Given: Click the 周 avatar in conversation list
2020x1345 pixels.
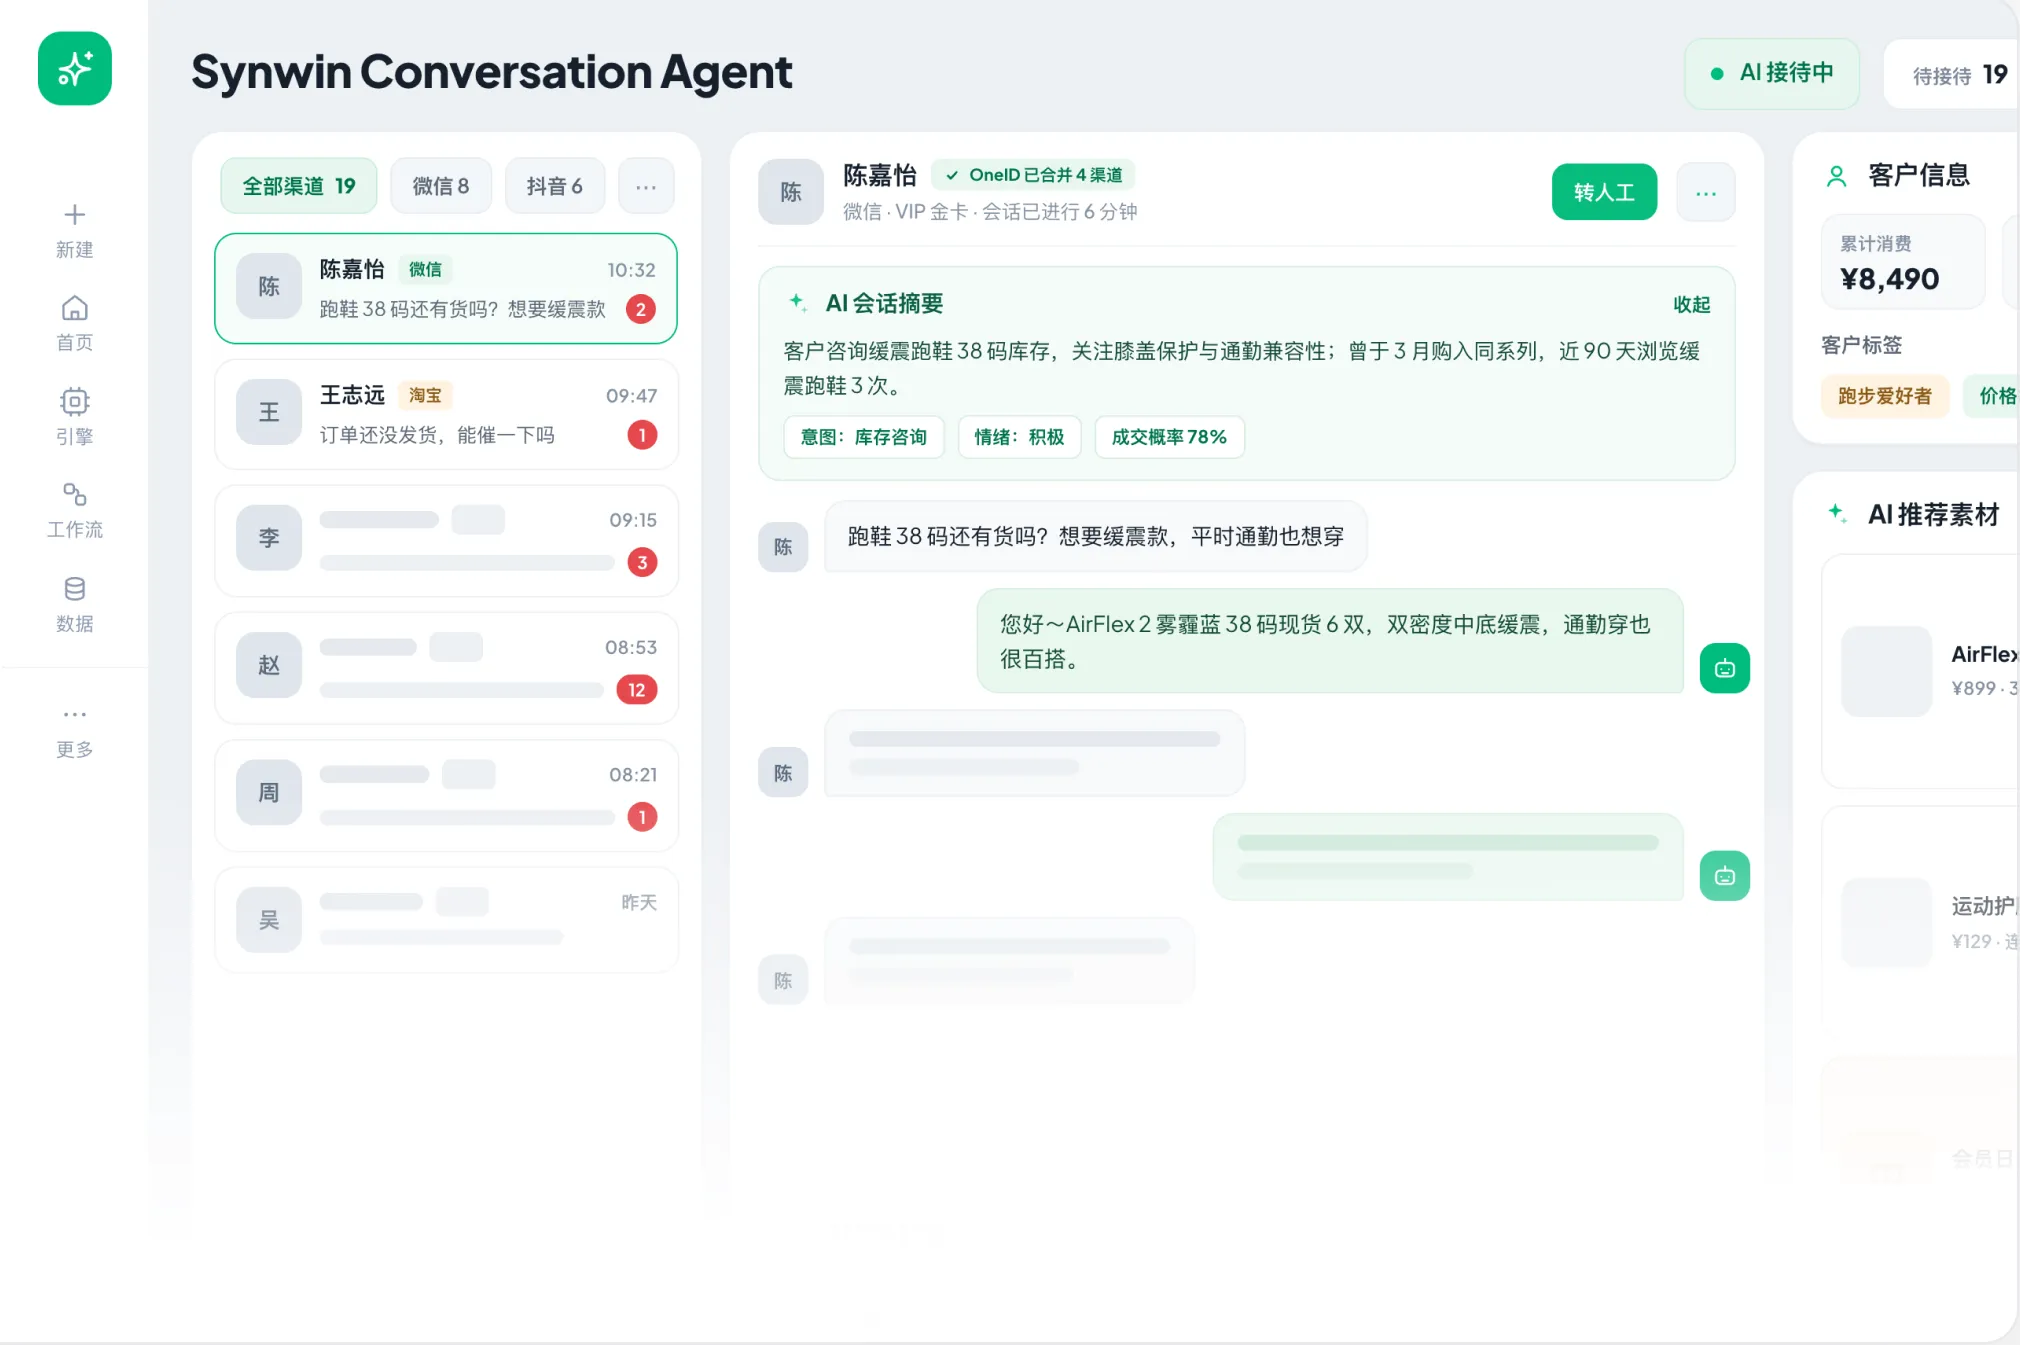Looking at the screenshot, I should click(x=269, y=793).
